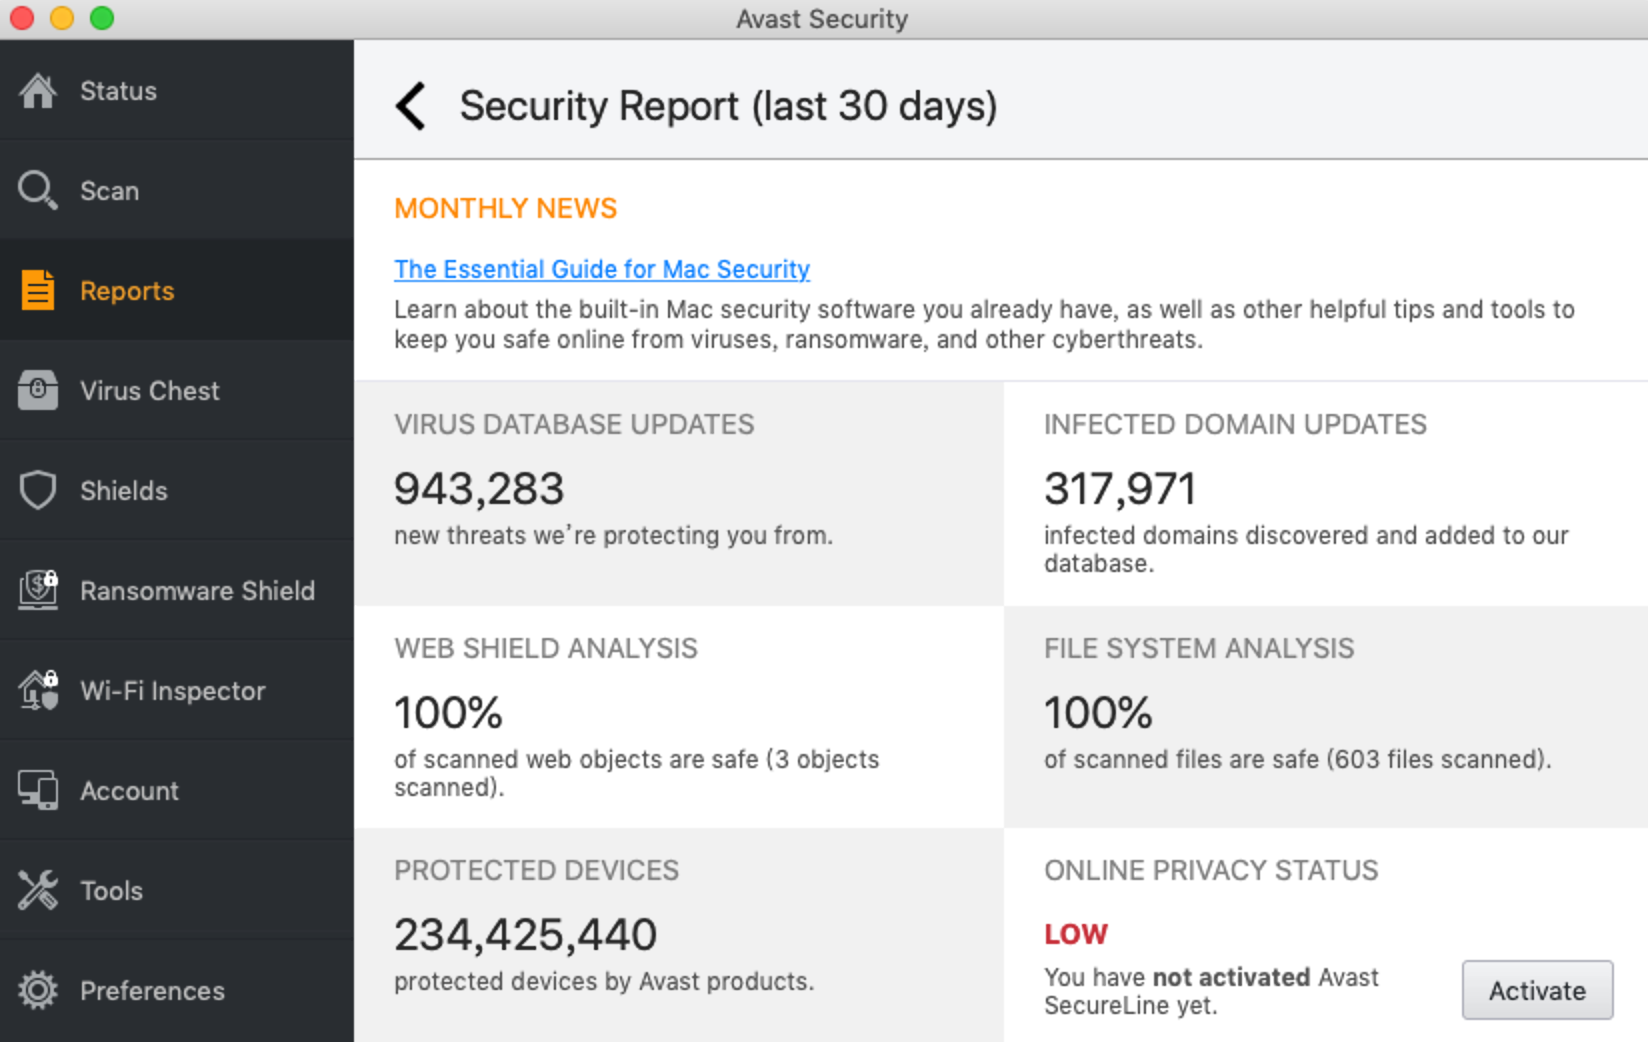Open The Essential Guide for Mac Security link
1648x1042 pixels.
point(602,269)
